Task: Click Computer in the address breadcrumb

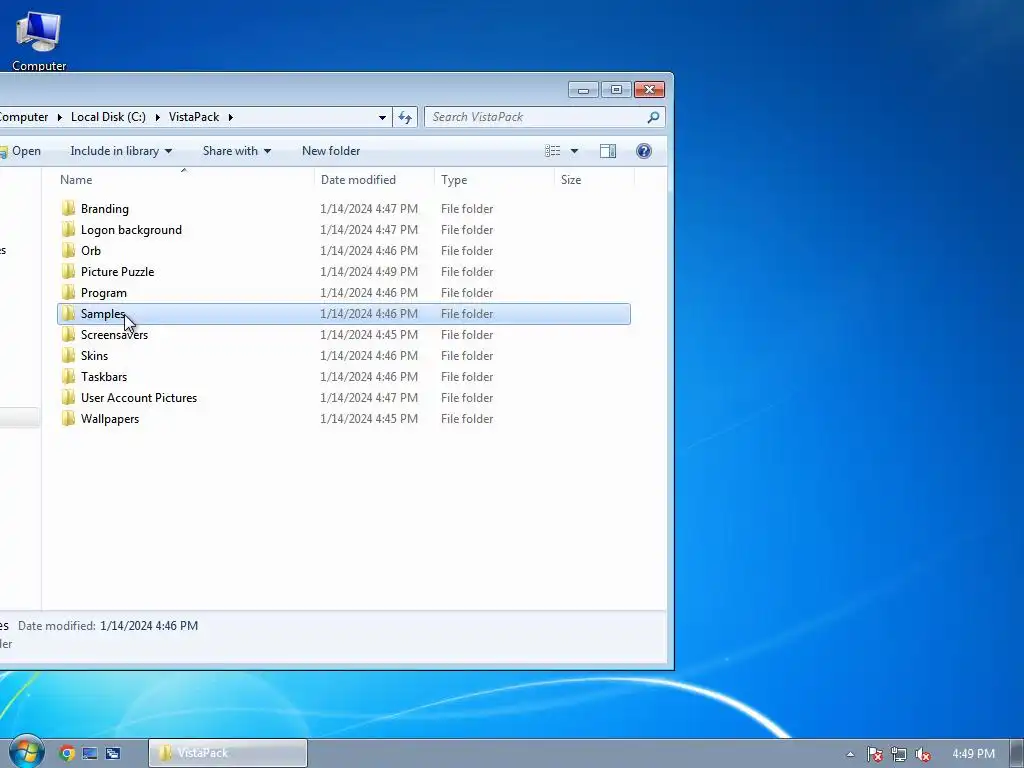Action: coord(24,117)
